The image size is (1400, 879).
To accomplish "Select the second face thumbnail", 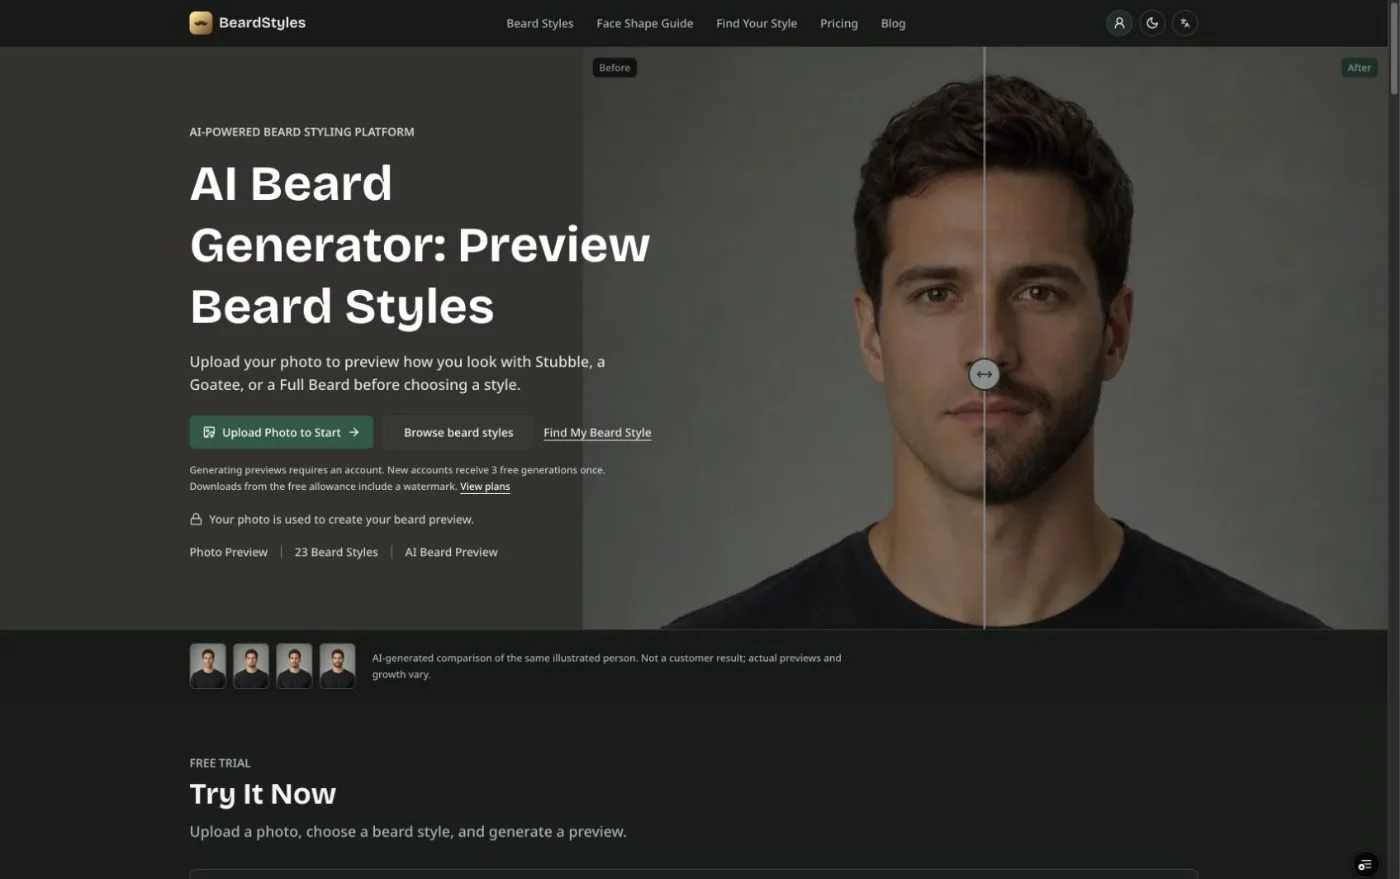I will 251,666.
